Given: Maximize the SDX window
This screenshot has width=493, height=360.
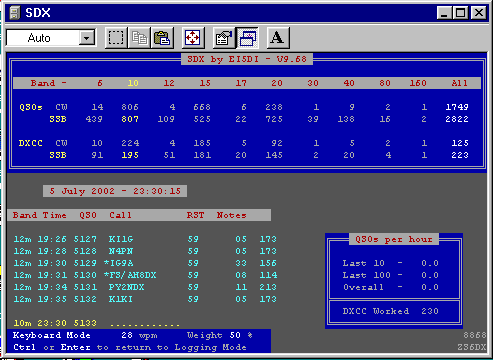Looking at the screenshot, I should pyautogui.click(x=461, y=13).
